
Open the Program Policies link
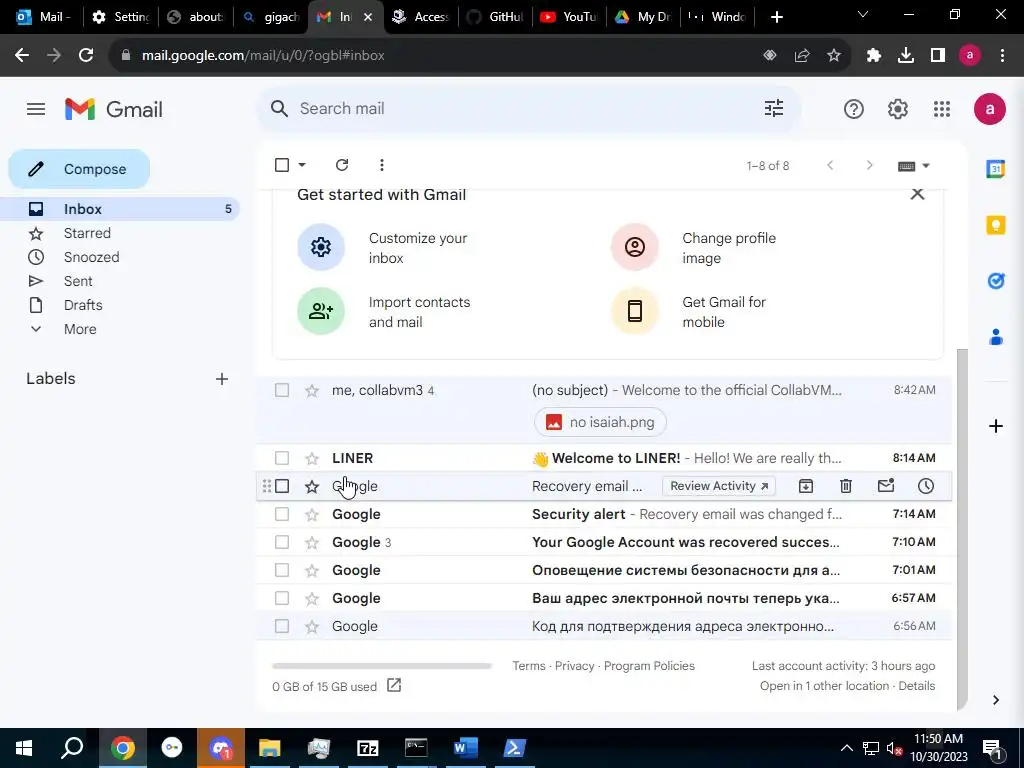click(x=649, y=665)
